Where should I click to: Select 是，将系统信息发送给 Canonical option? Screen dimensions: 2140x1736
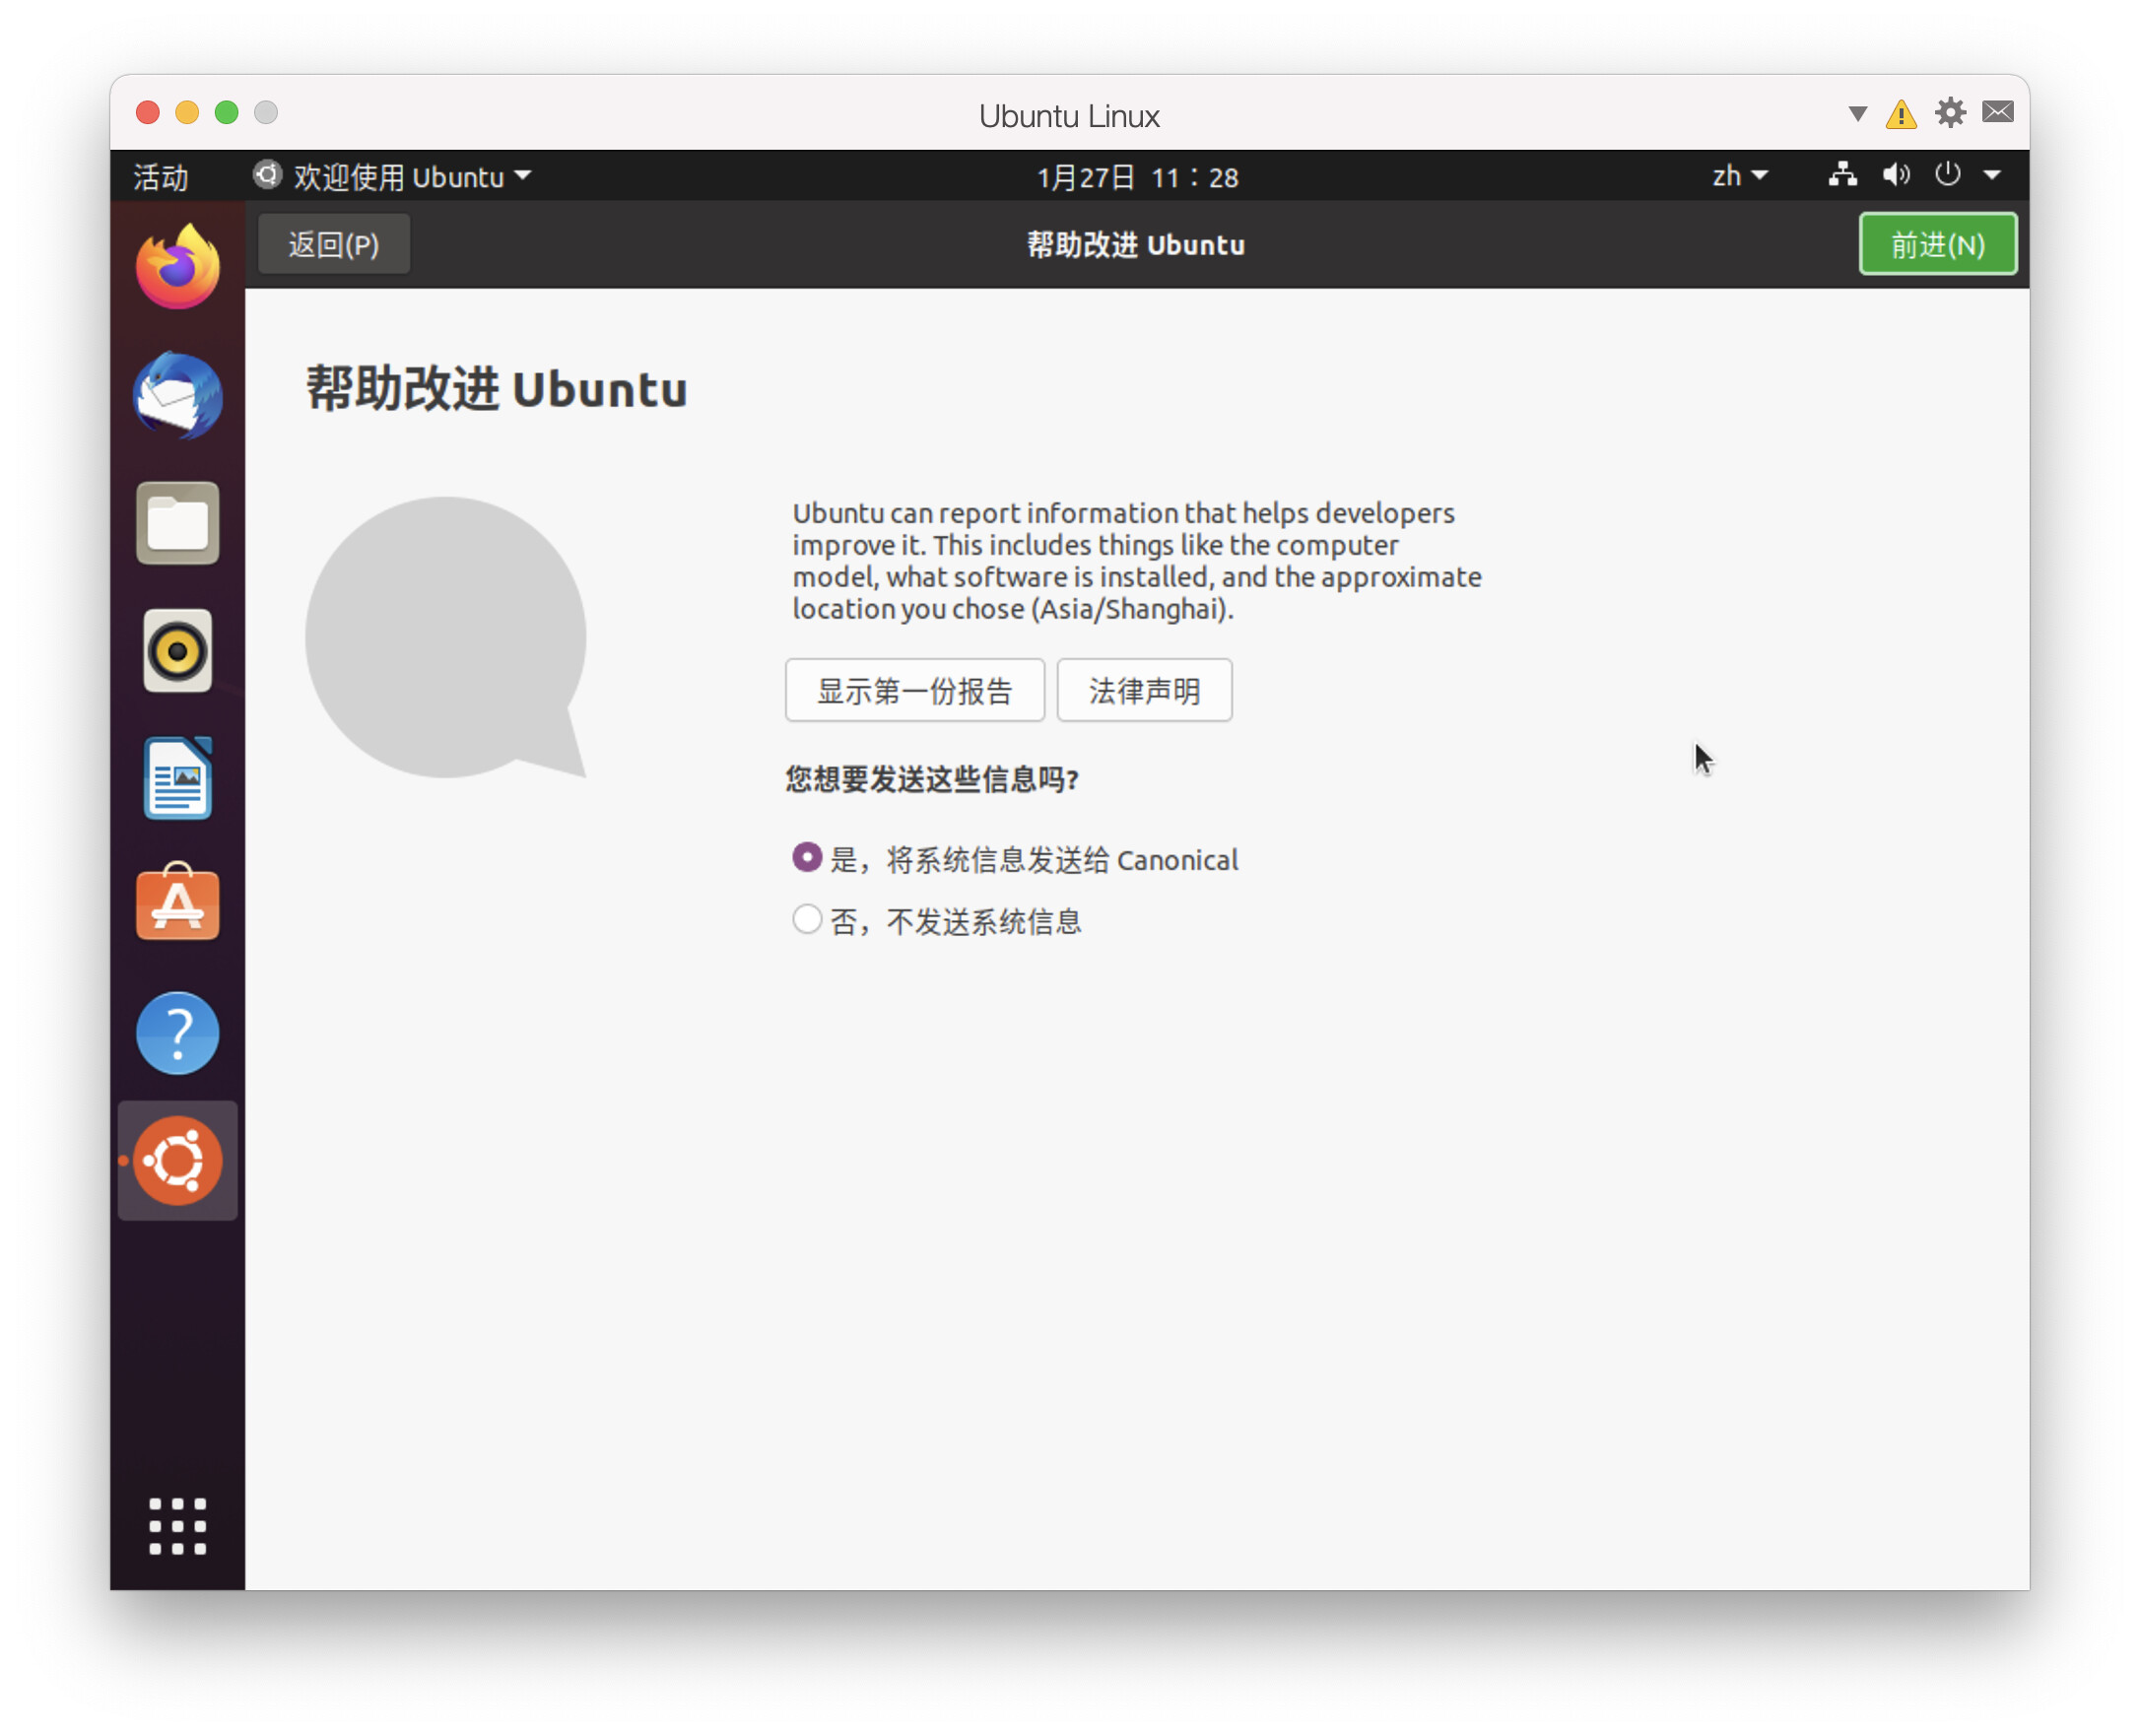[1015, 860]
